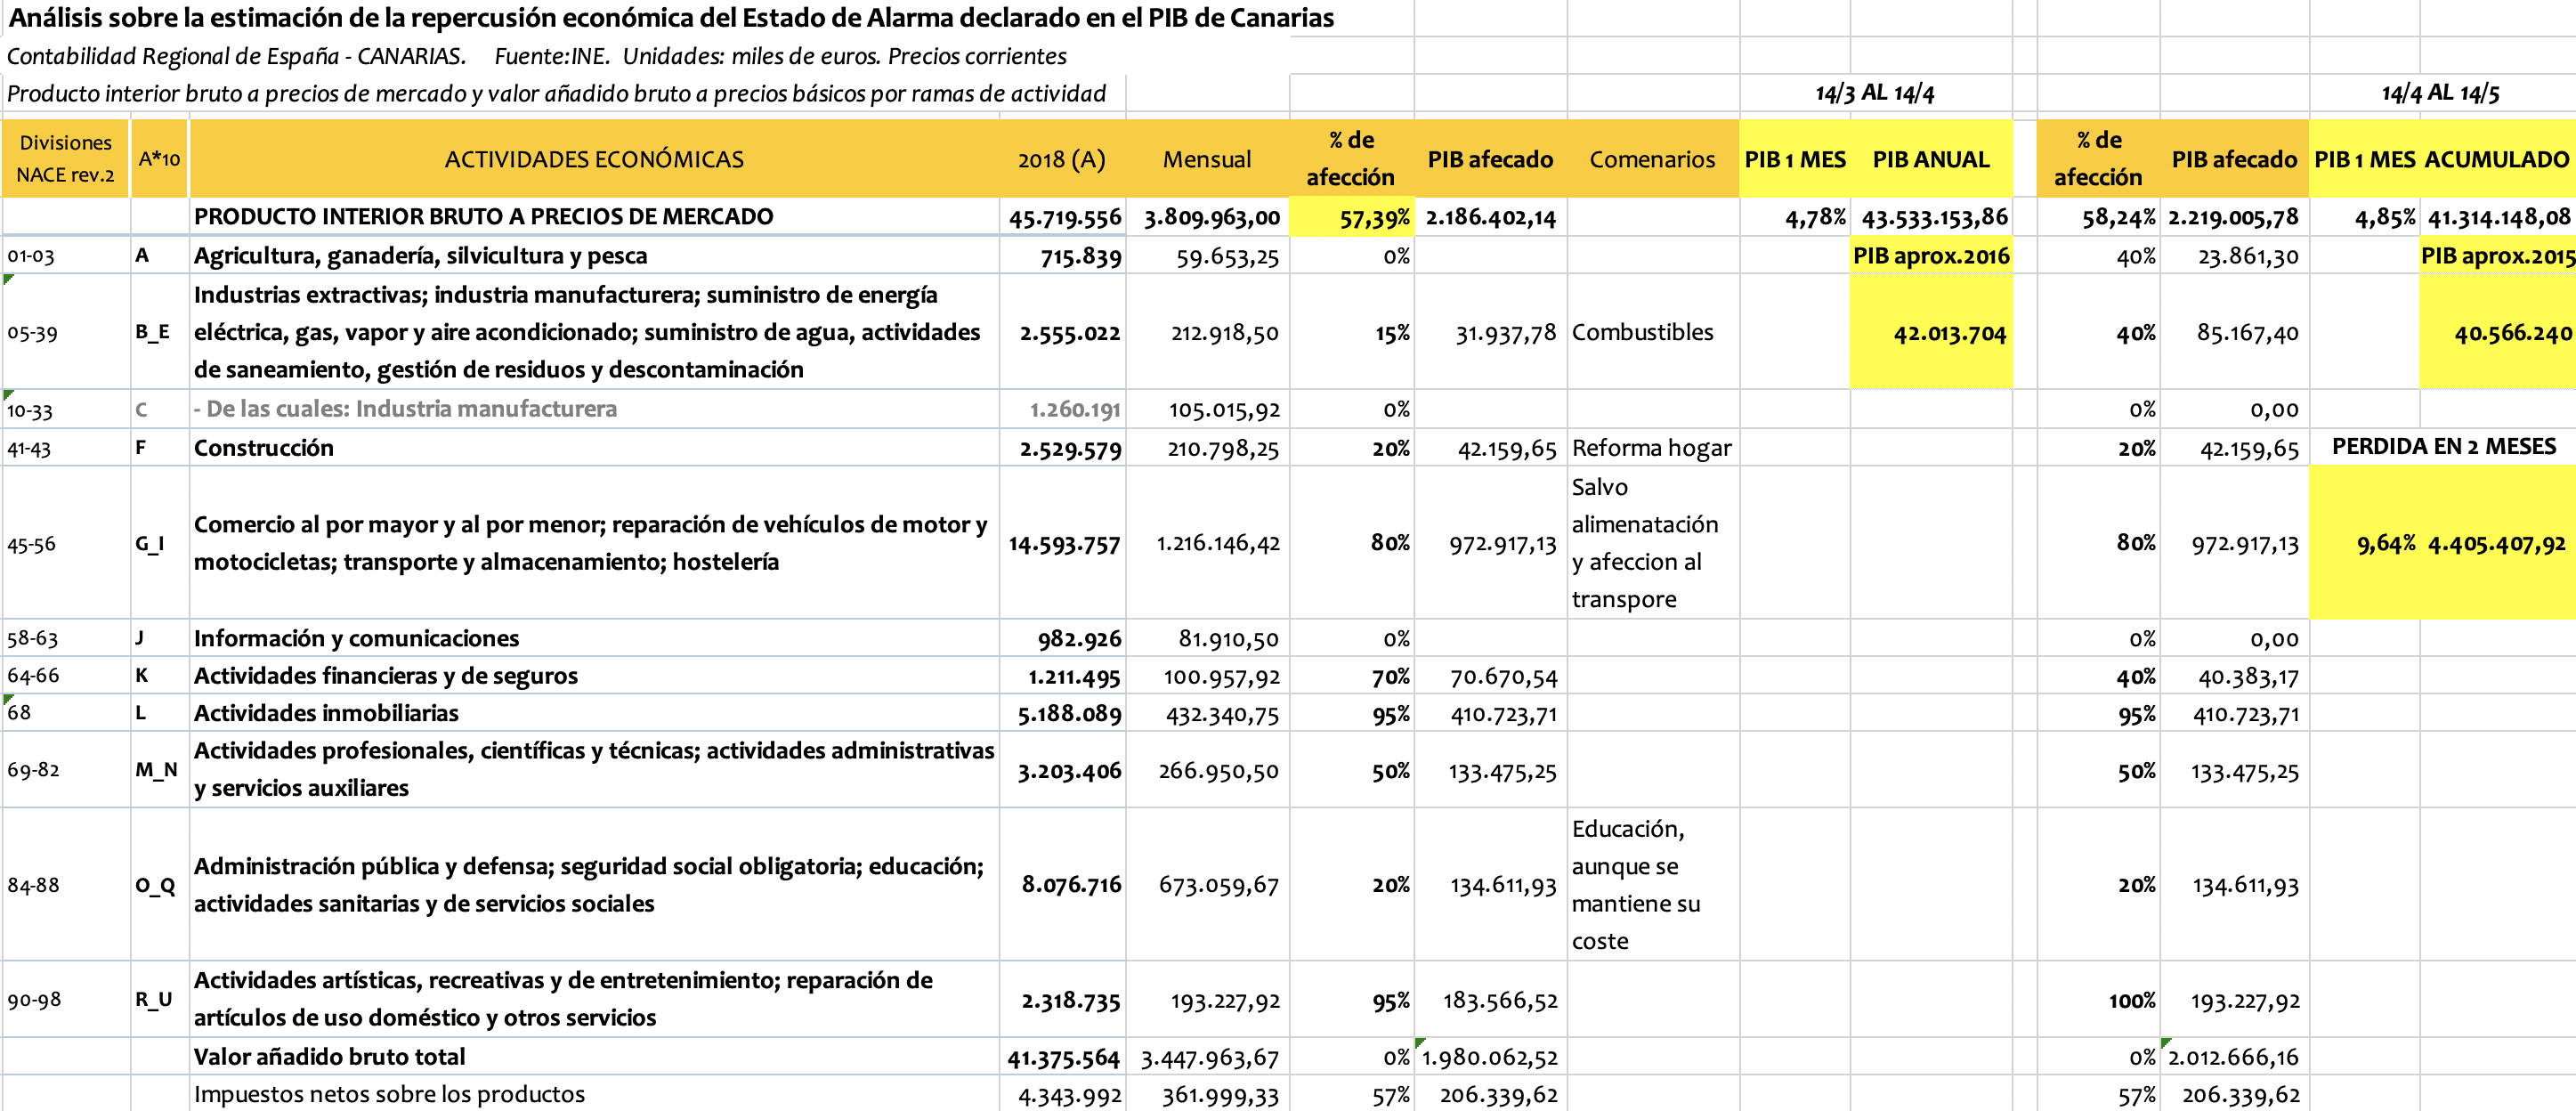Click the 'Construcción' activity cell
The height and width of the screenshot is (1111, 2576).
(x=264, y=448)
